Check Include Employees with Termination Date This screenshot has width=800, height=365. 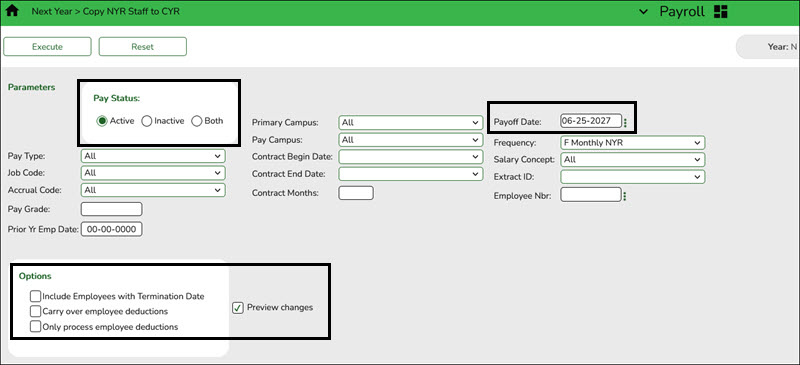(35, 296)
